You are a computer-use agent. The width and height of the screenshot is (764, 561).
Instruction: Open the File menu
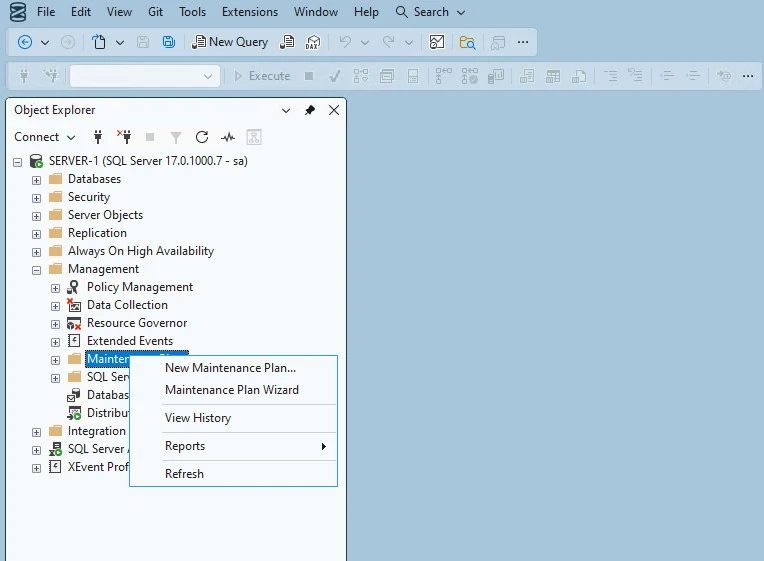46,12
